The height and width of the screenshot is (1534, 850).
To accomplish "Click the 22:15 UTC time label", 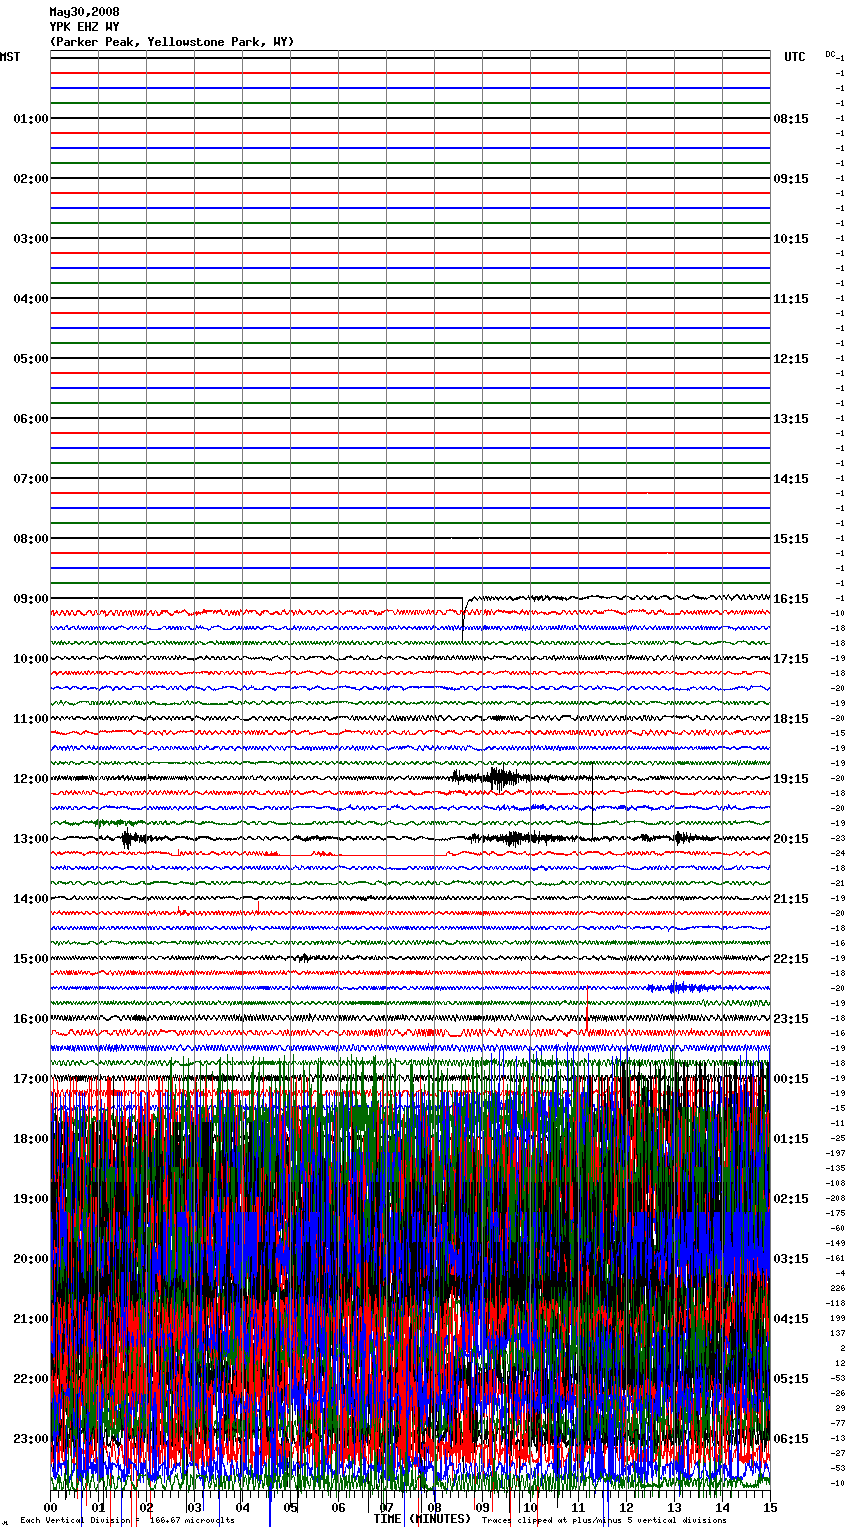I will coord(791,959).
